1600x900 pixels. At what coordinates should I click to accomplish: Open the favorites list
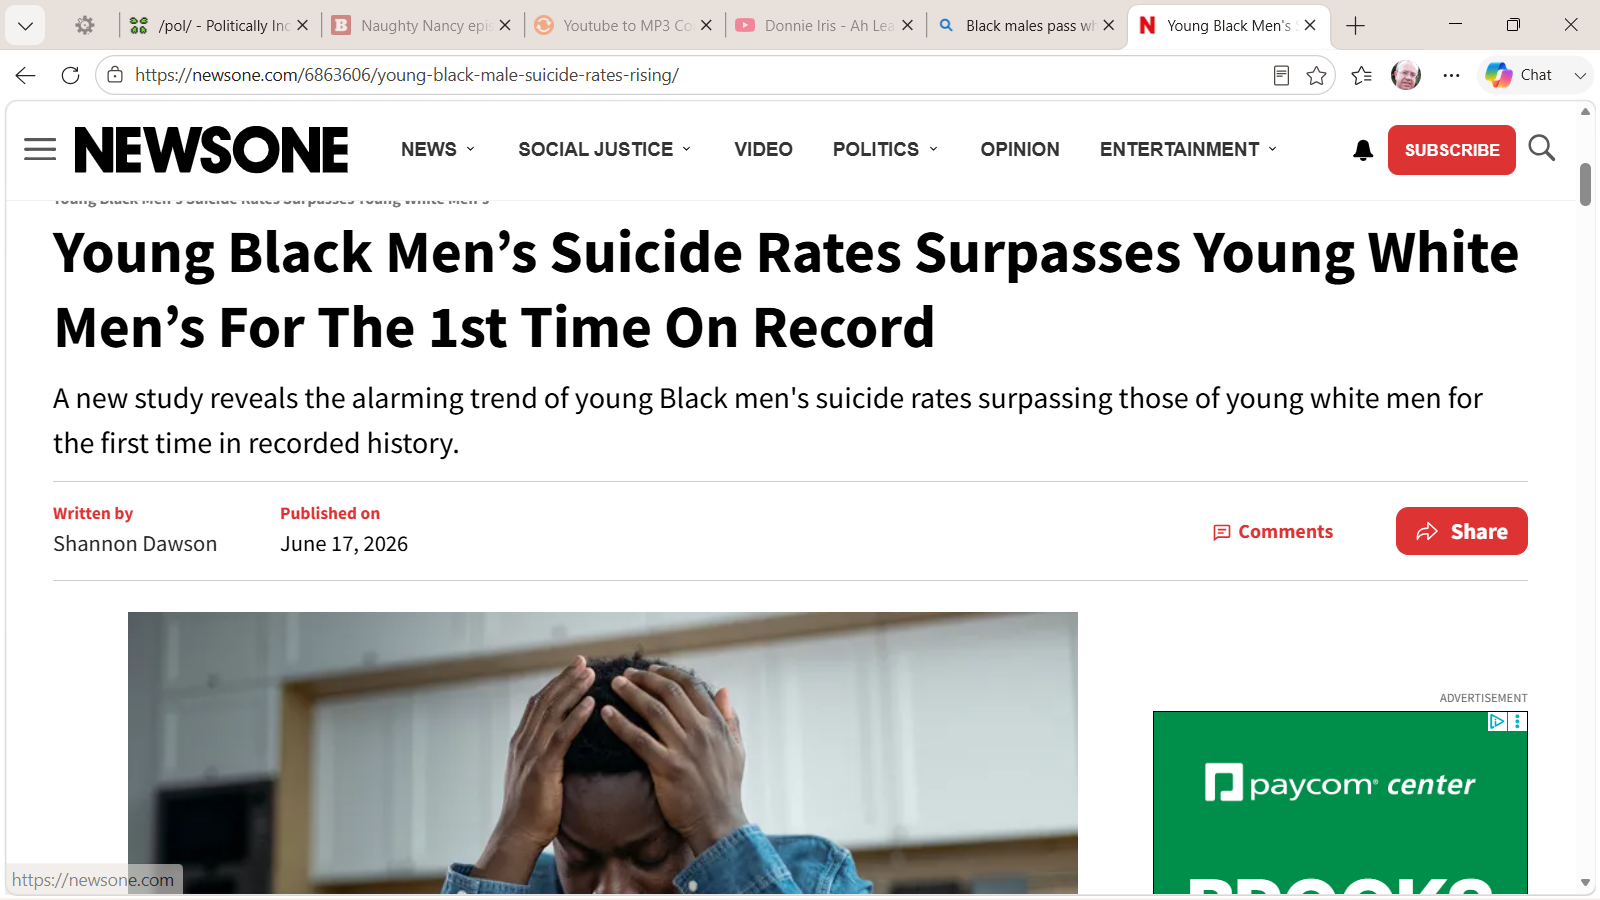click(x=1361, y=75)
